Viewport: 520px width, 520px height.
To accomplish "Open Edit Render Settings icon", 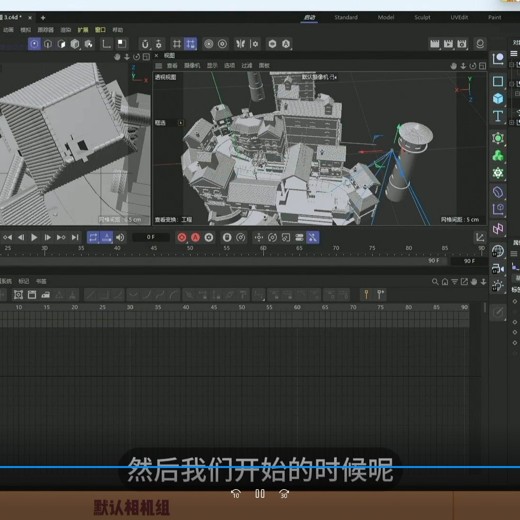I will 462,44.
